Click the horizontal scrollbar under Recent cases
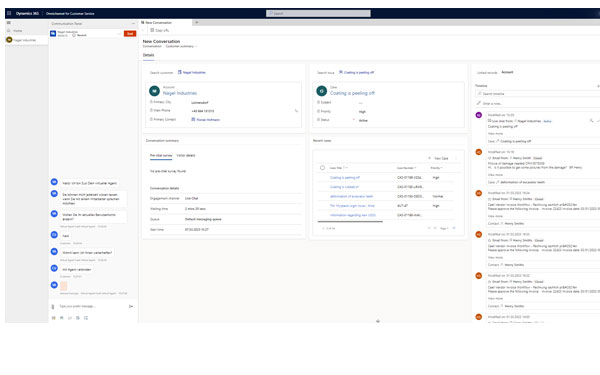600x375 pixels. tap(350, 222)
